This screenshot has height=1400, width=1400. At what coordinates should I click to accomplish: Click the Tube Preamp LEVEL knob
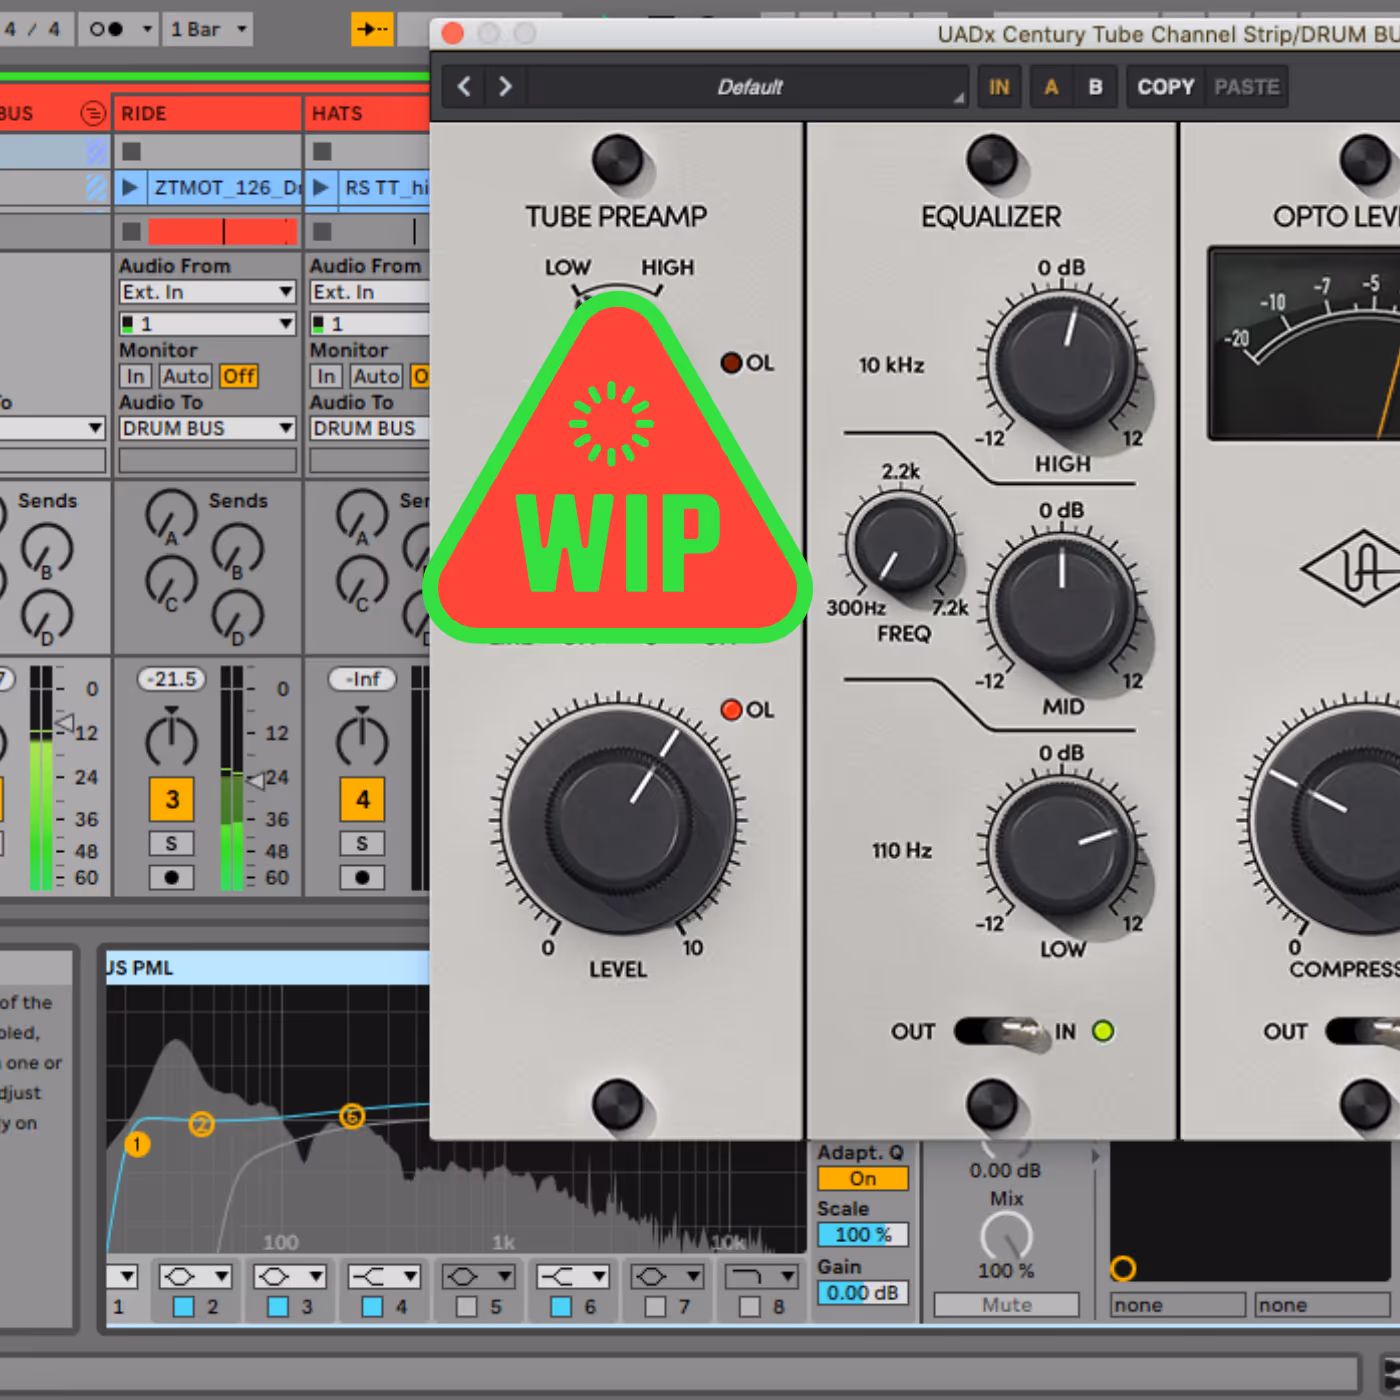pos(618,820)
